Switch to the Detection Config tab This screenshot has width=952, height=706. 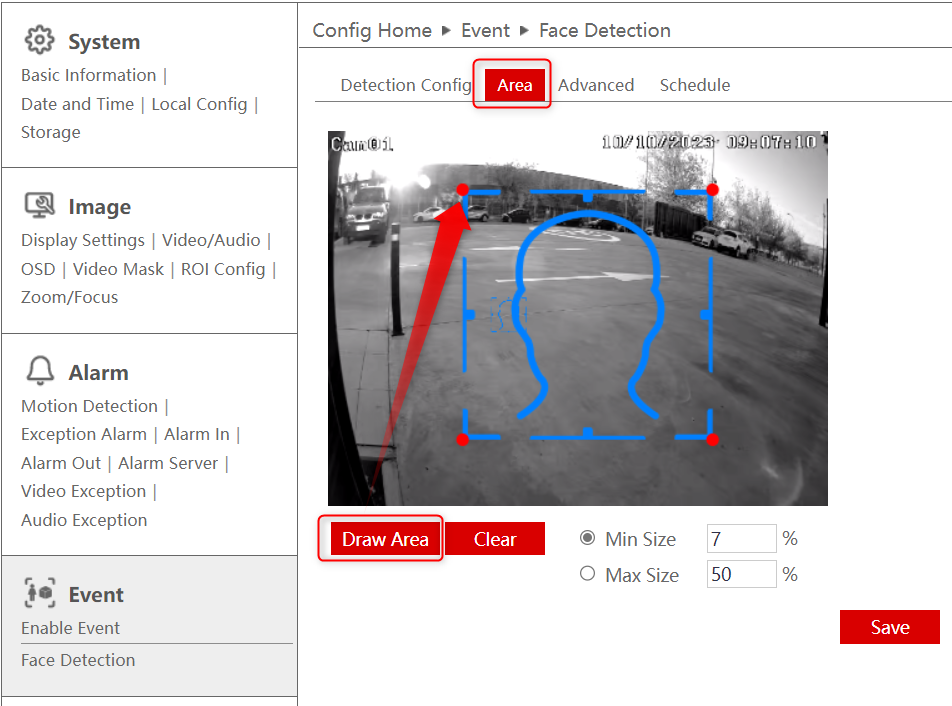[x=406, y=85]
